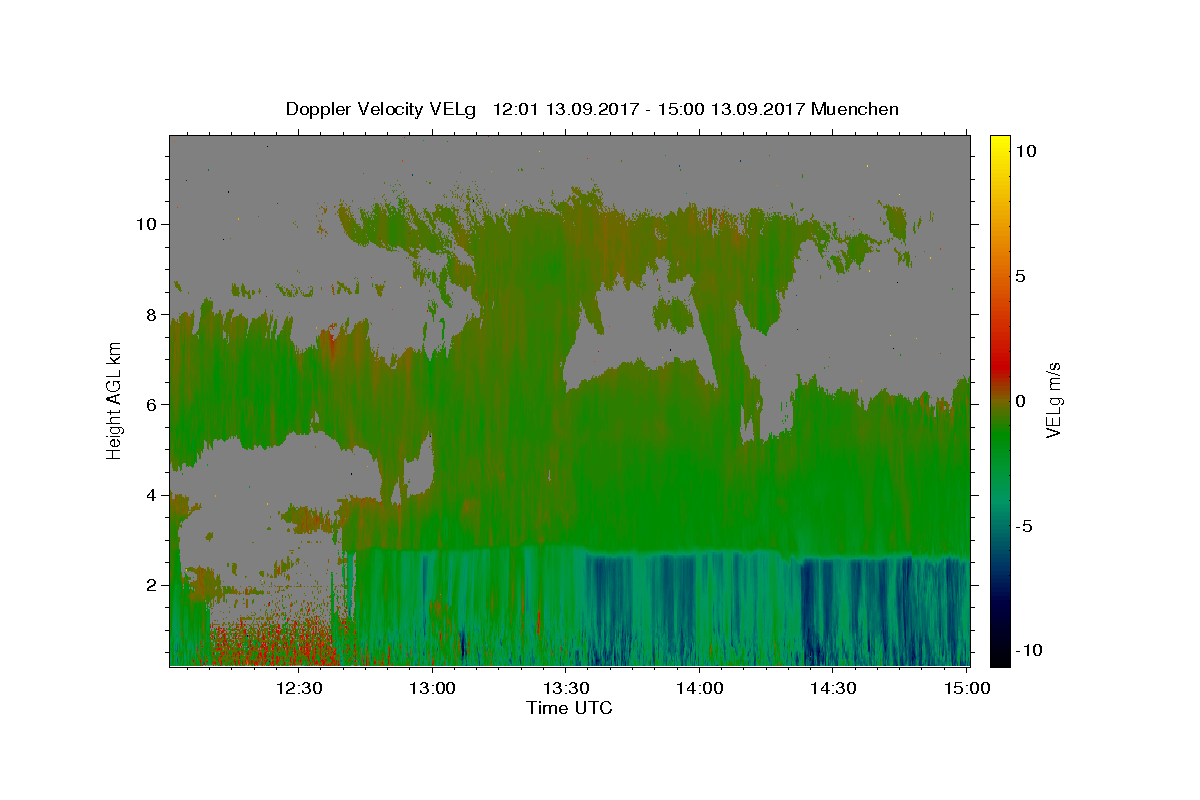
Task: Click the Doppler Velocity VELg plot title
Action: [x=592, y=109]
